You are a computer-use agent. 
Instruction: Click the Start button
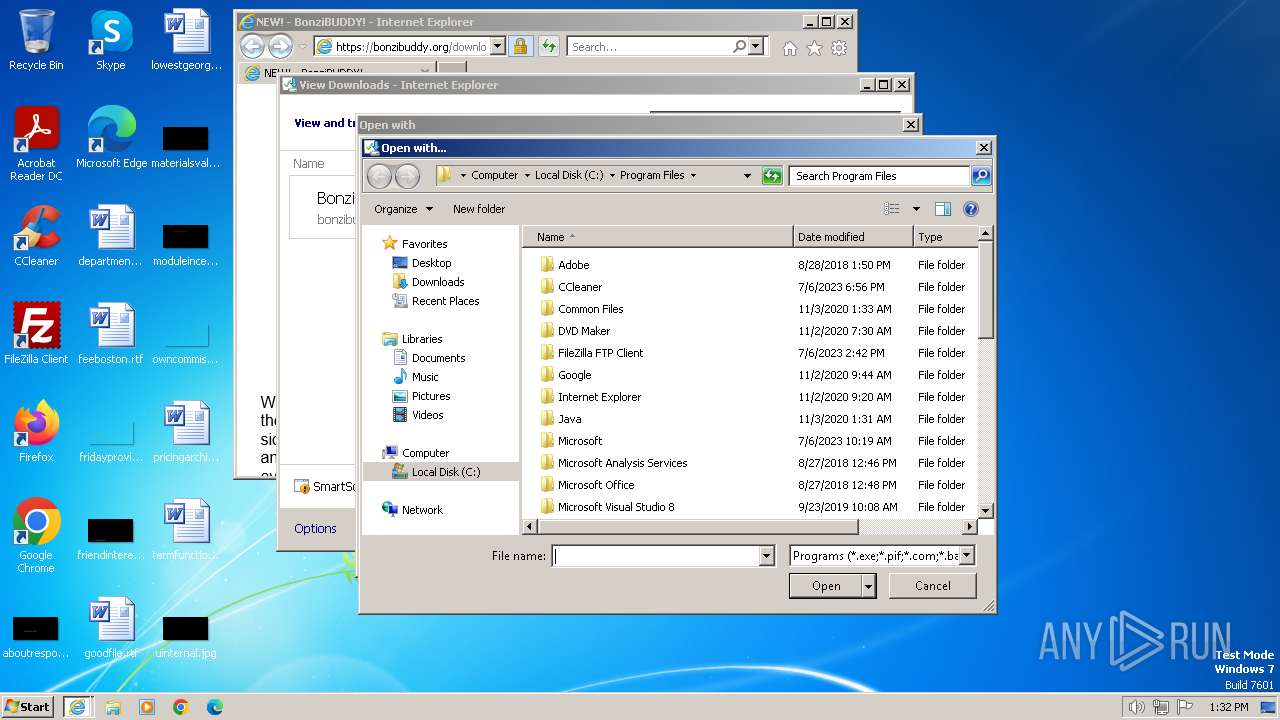coord(28,707)
